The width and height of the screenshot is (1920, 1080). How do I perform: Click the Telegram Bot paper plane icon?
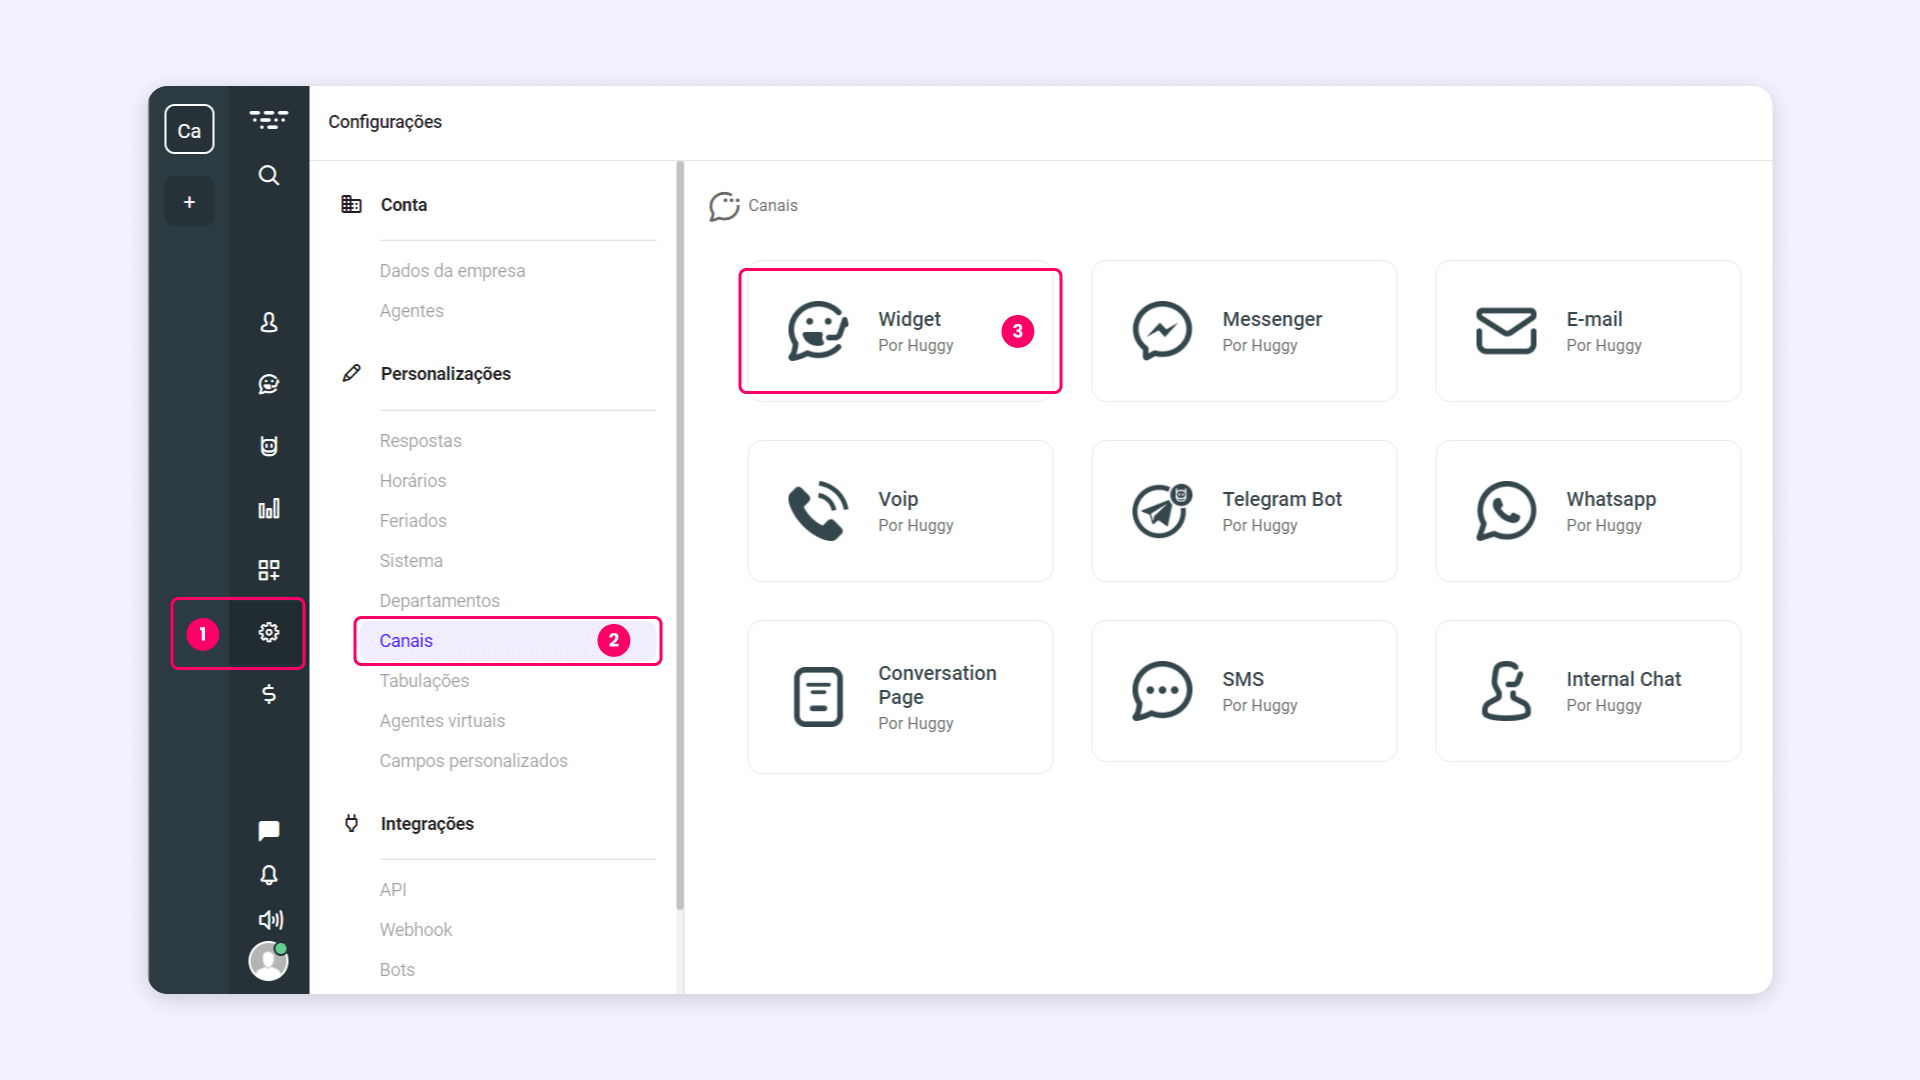tap(1162, 511)
